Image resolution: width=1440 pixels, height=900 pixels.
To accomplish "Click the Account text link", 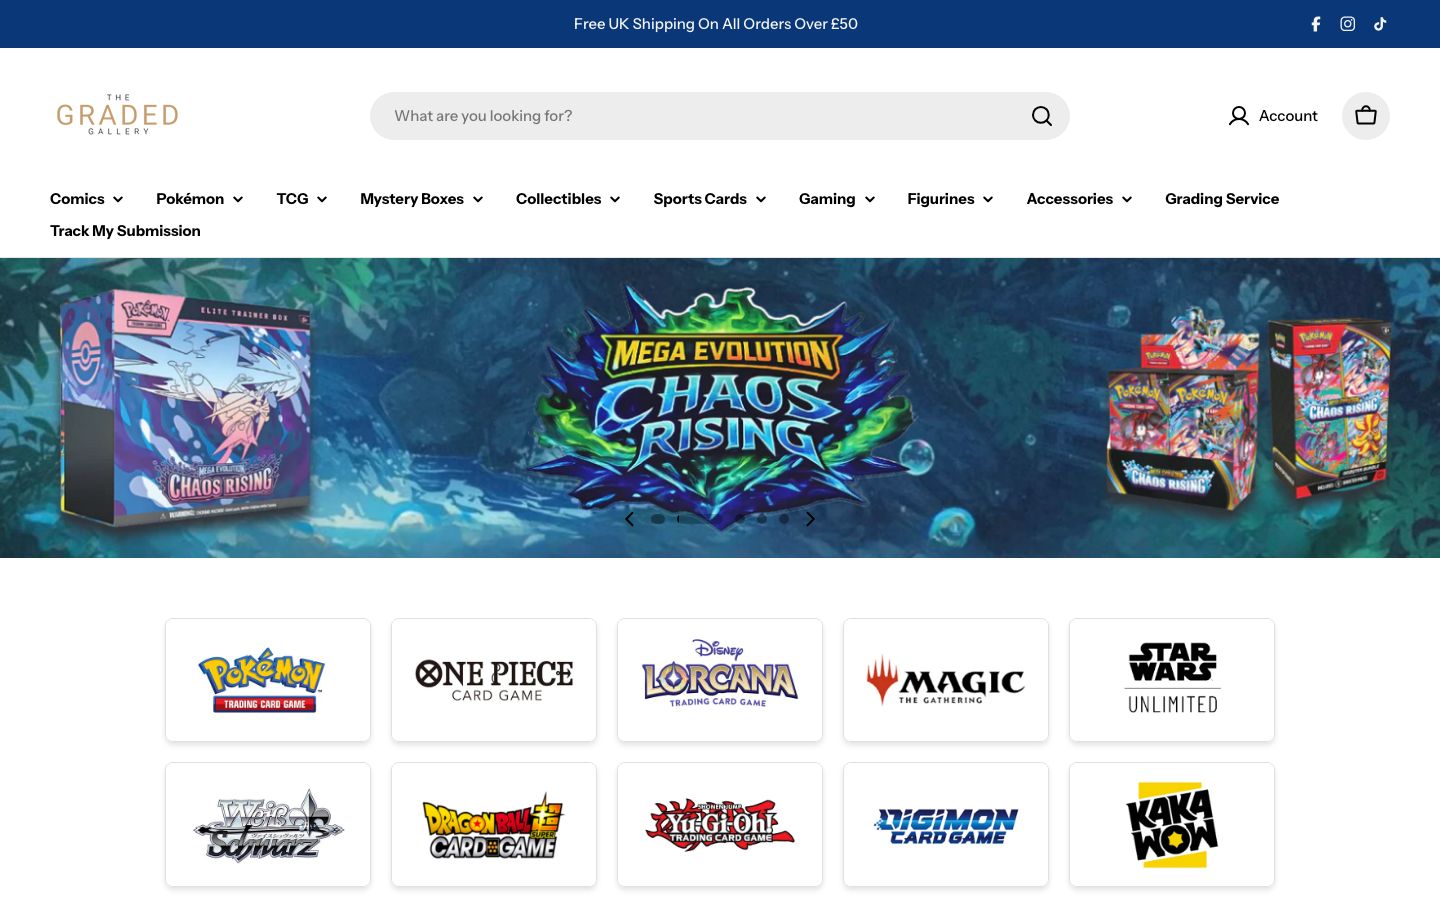I will [x=1288, y=116].
